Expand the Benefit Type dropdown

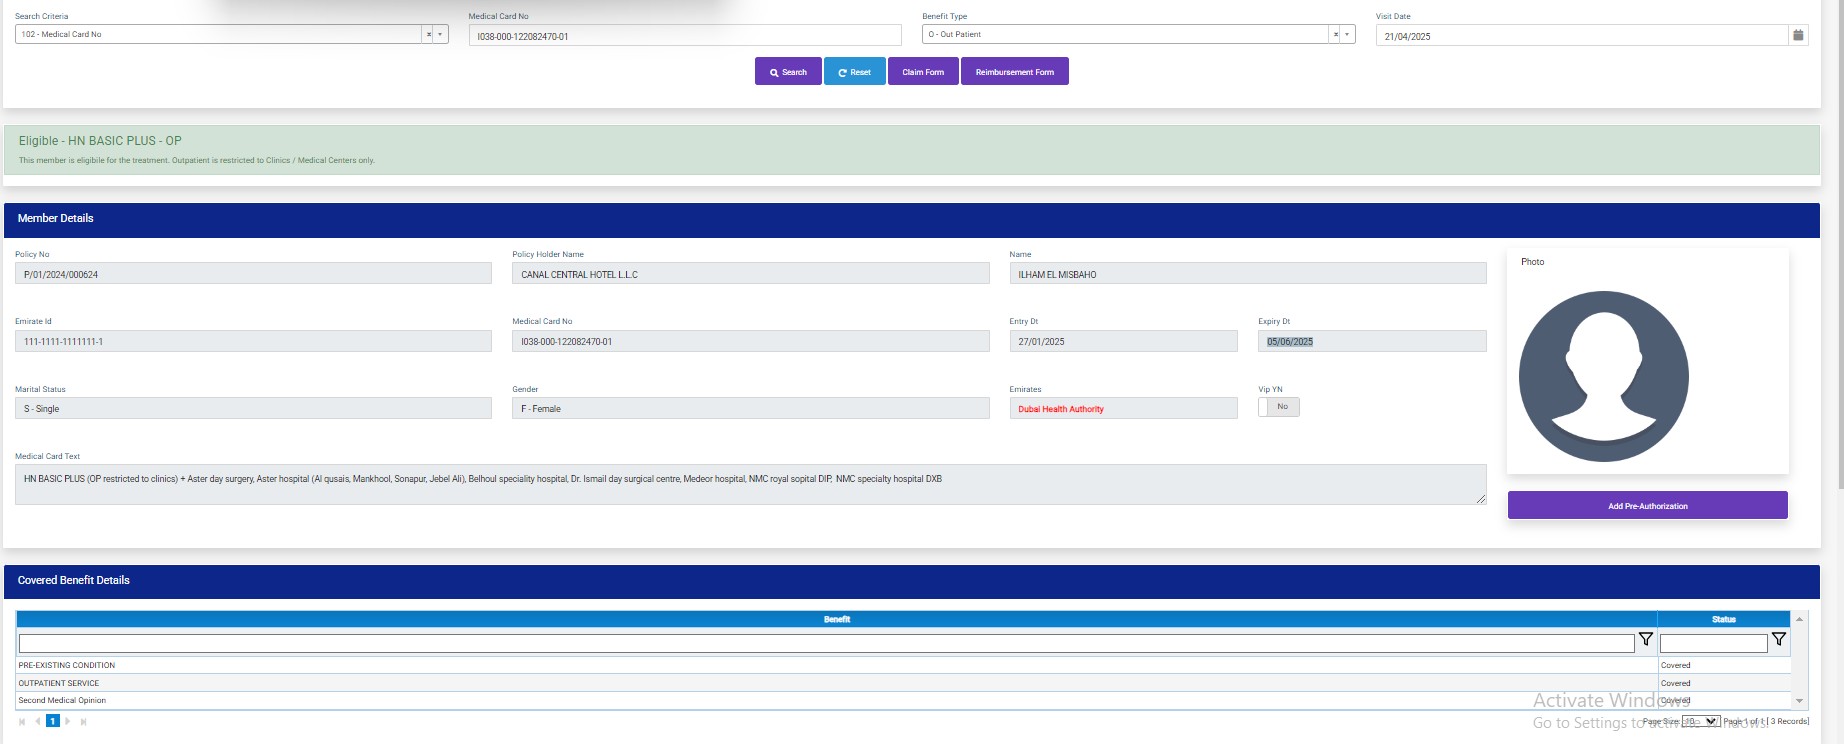[1347, 35]
